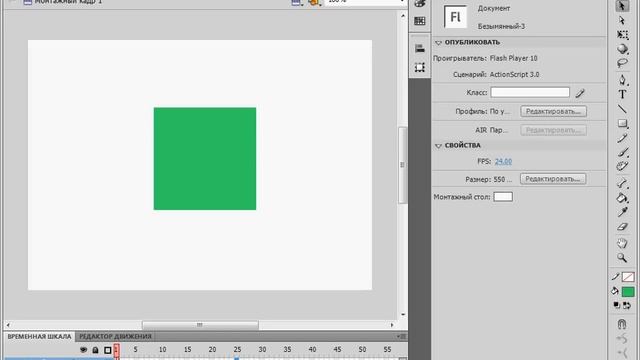Select the Bone tool
Viewport: 640px width, 360px height.
coord(622,183)
